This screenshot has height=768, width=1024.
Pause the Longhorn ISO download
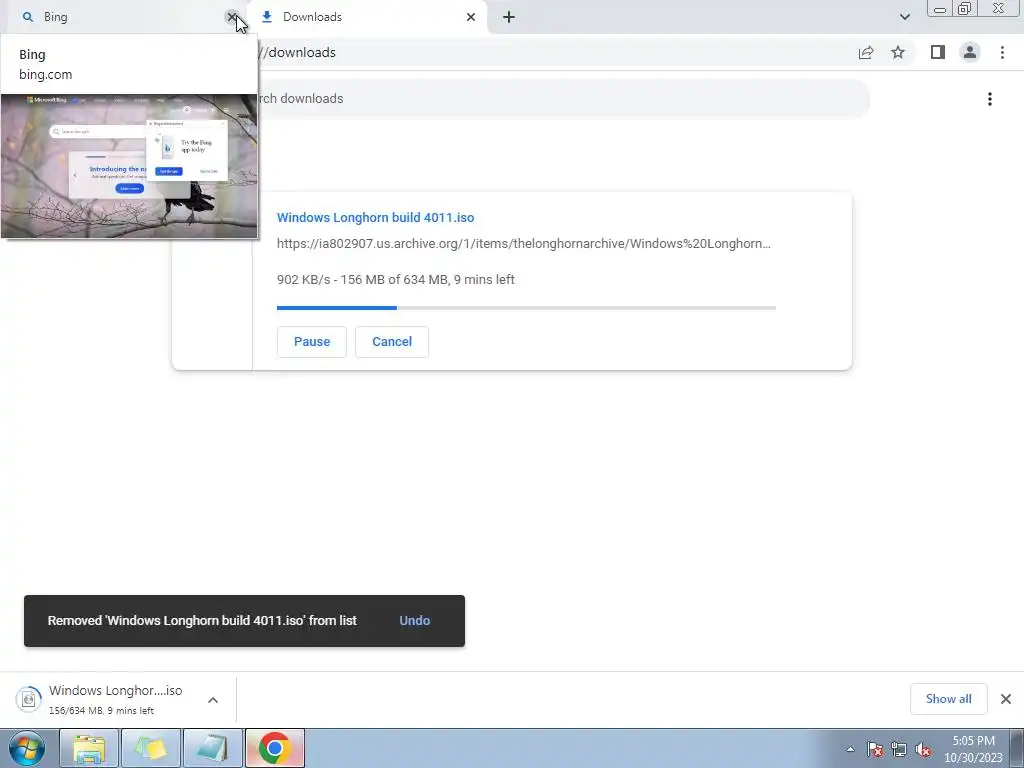coord(312,342)
